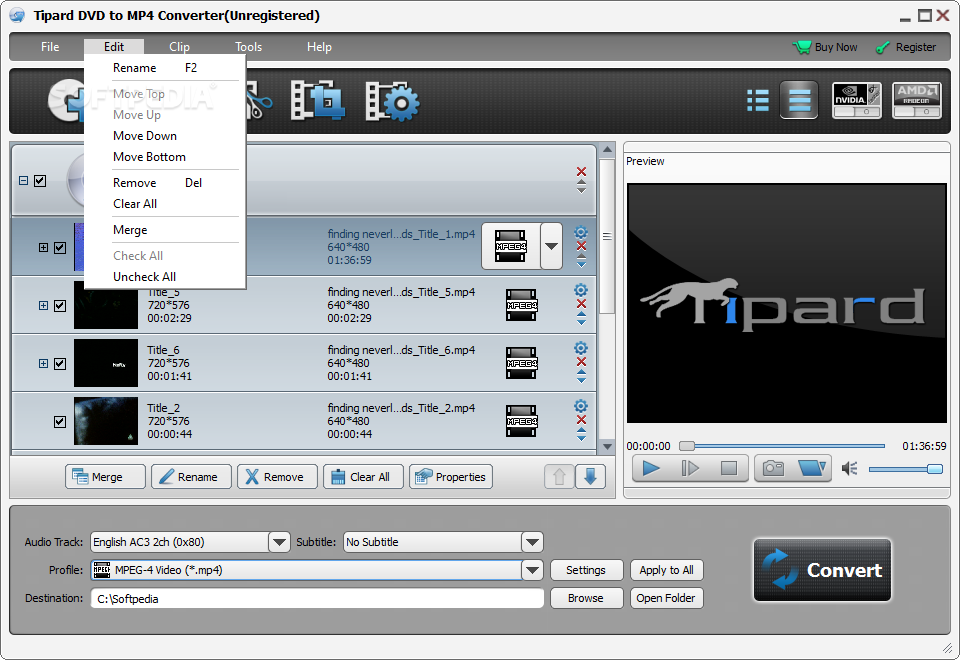This screenshot has width=960, height=660.
Task: Collapse the disc tree node
Action: [23, 181]
